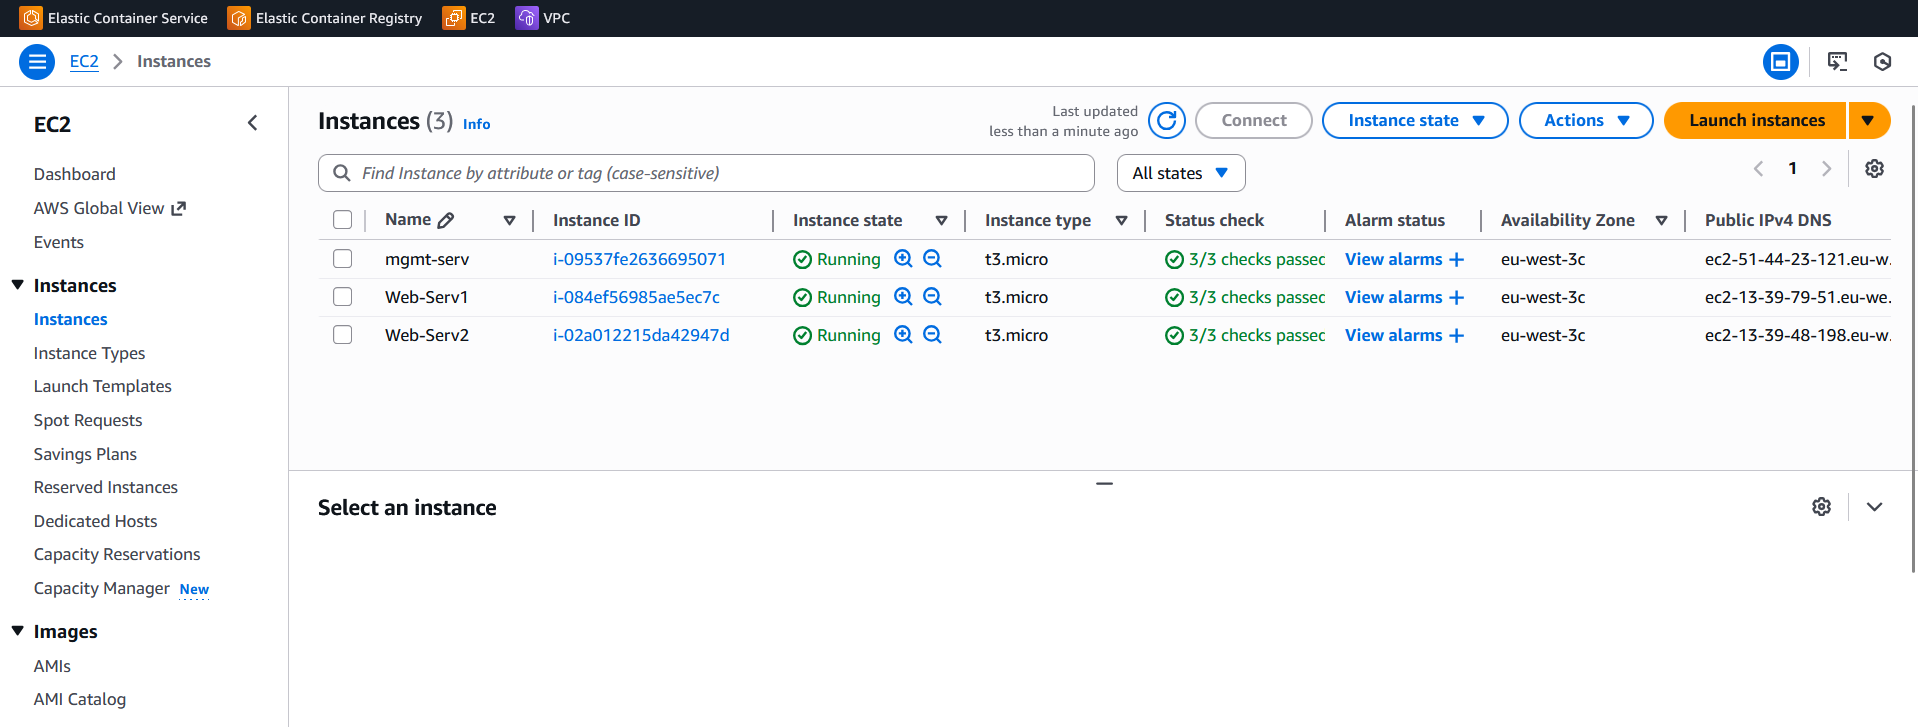Zoom-in filter for mgmt-serv Running state
The image size is (1918, 727).
click(903, 258)
